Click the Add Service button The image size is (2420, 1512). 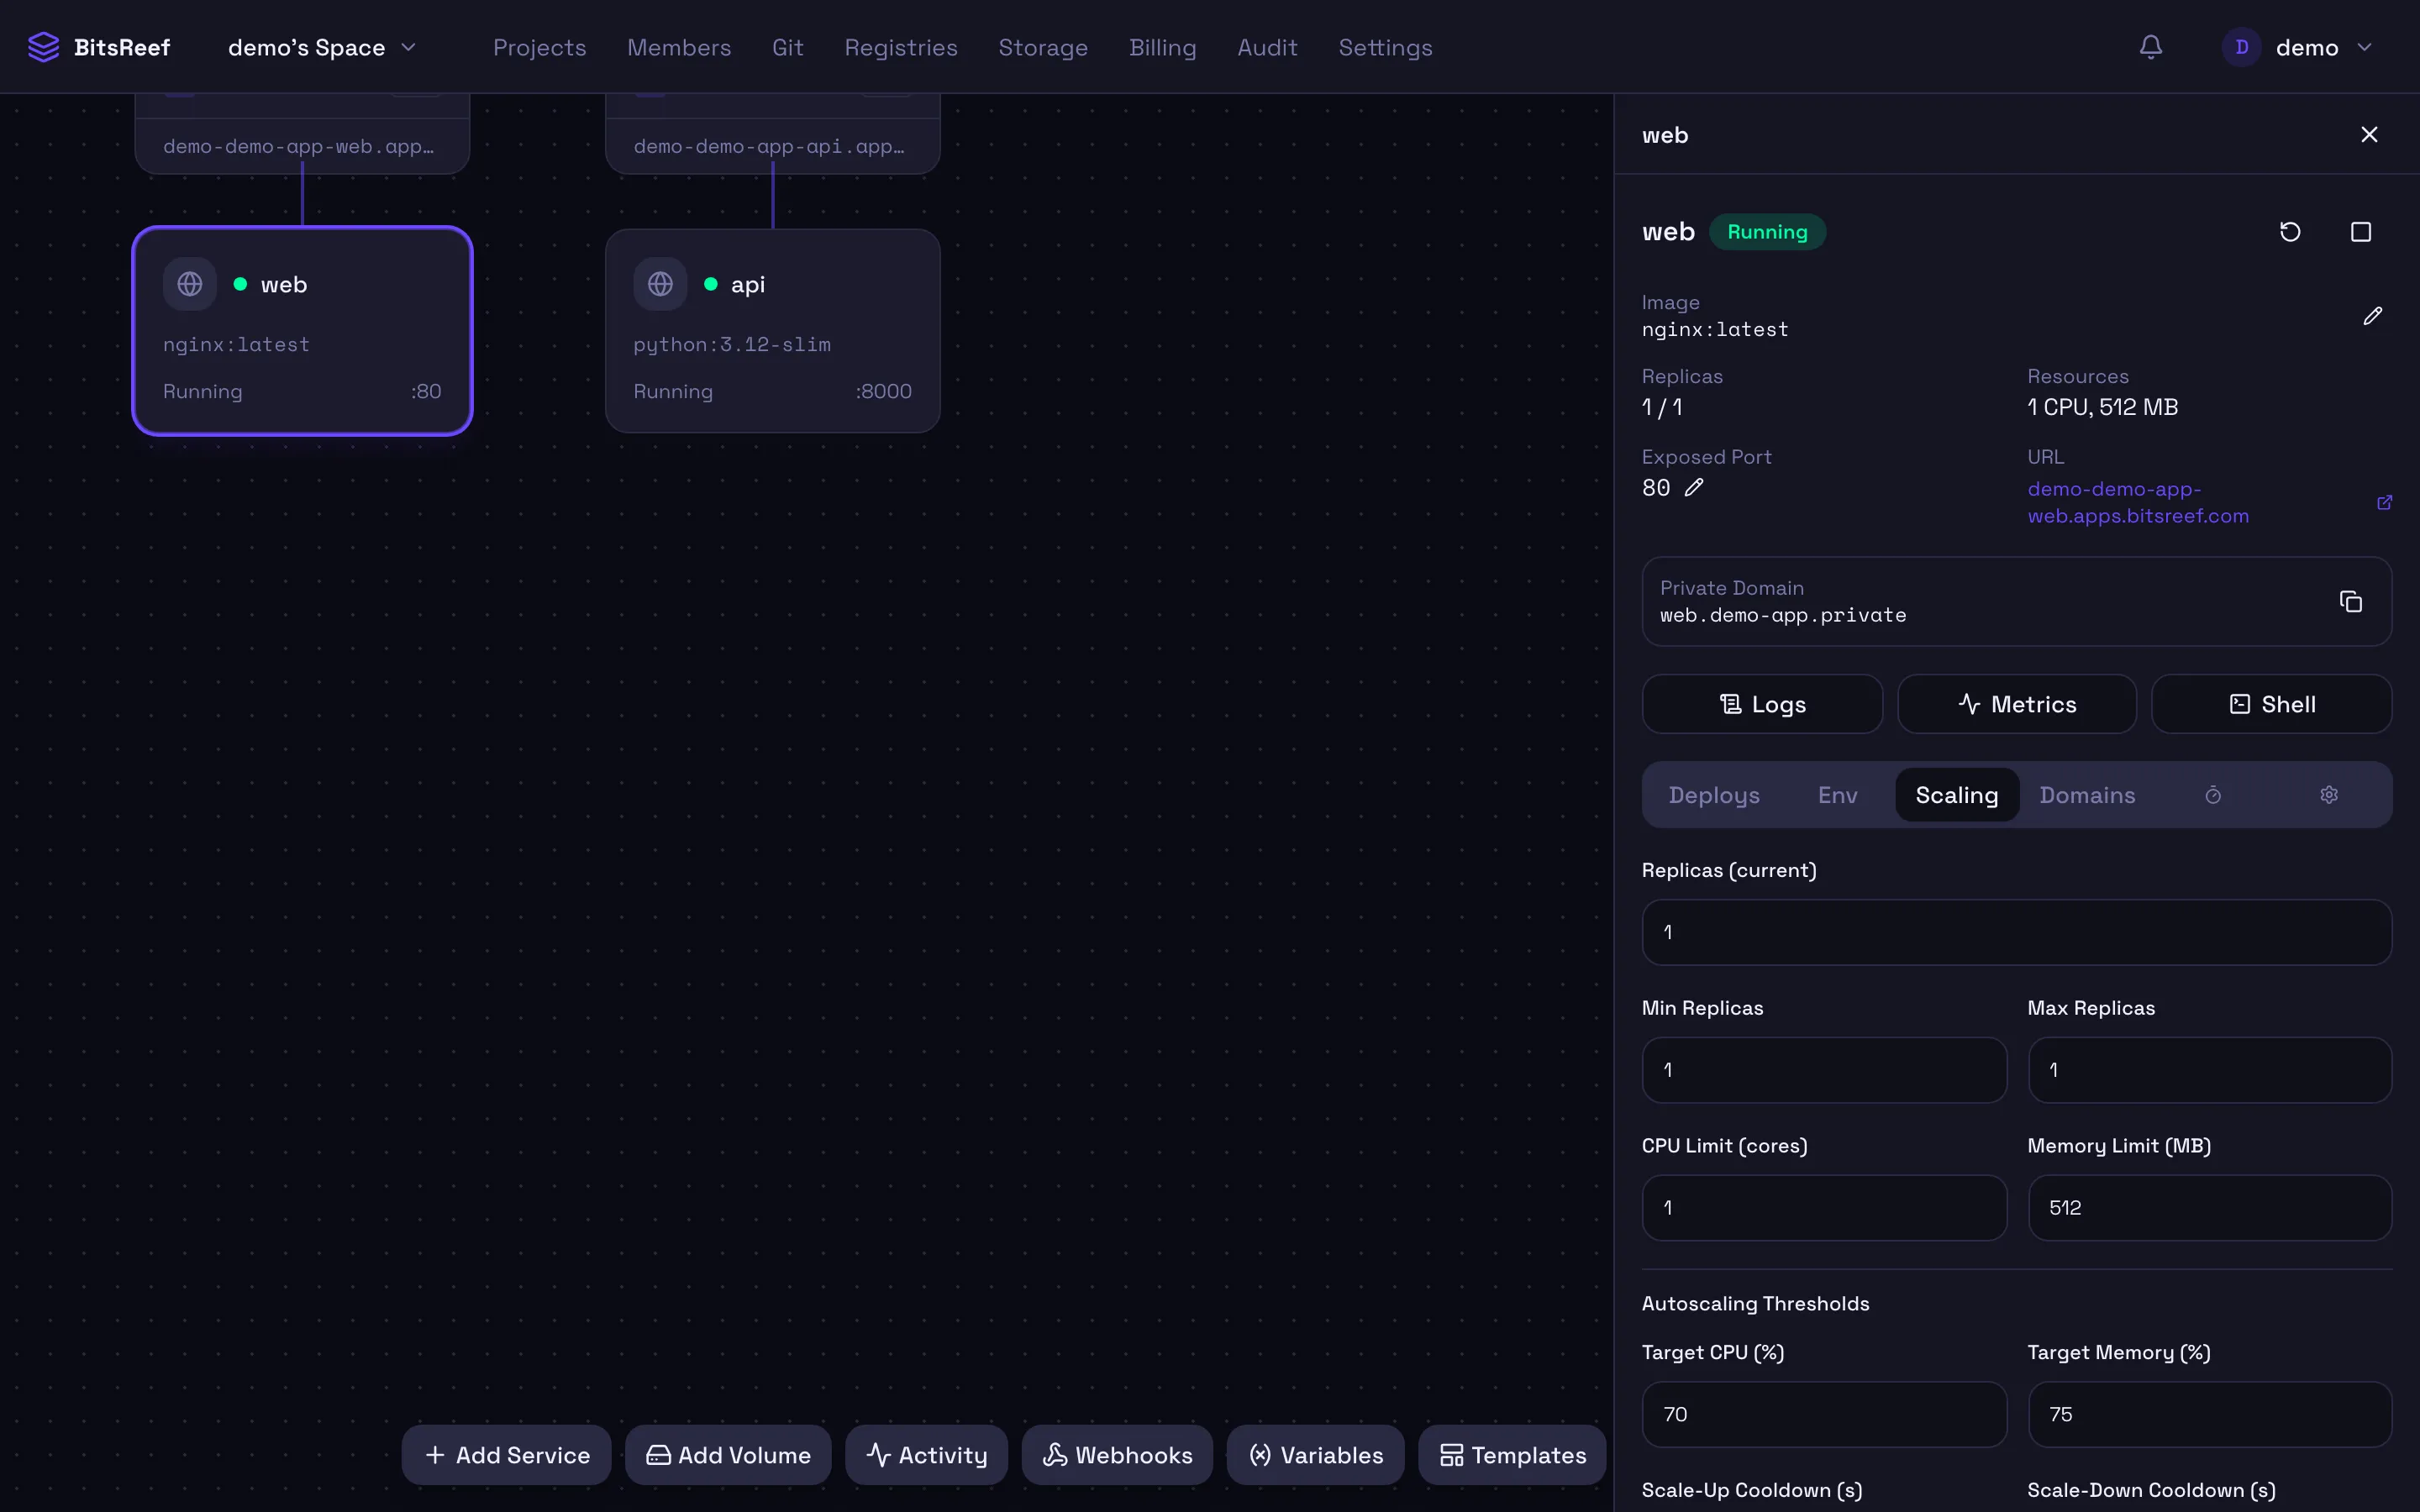pos(506,1455)
